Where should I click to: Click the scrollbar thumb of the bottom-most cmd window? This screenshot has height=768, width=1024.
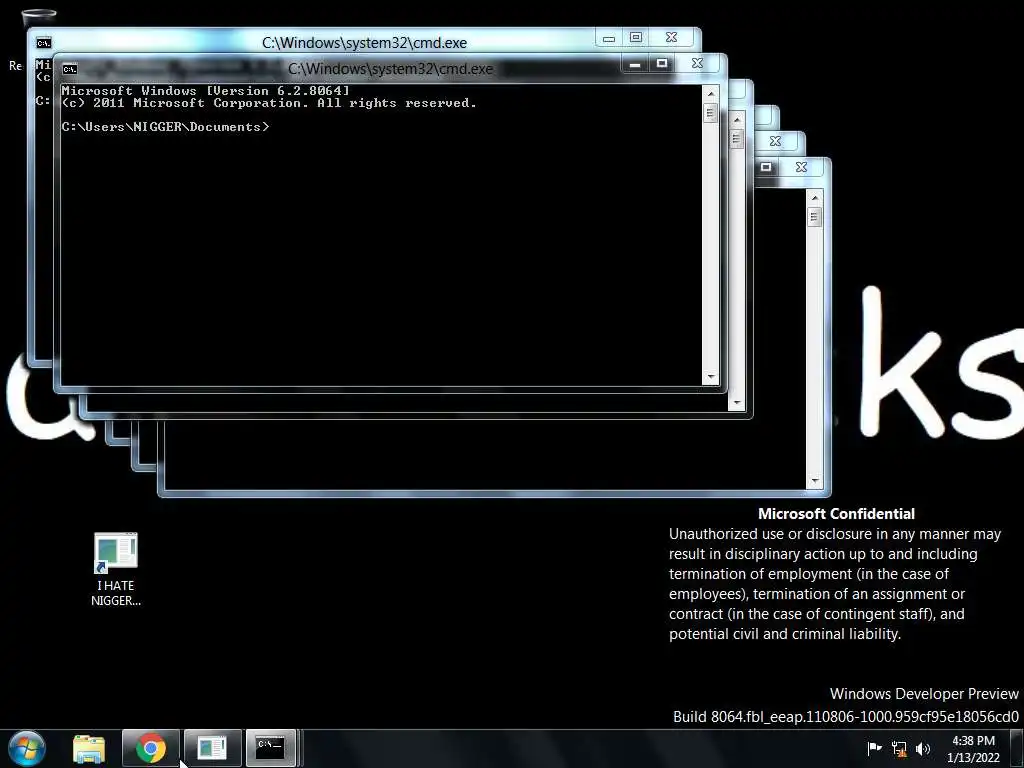[814, 217]
